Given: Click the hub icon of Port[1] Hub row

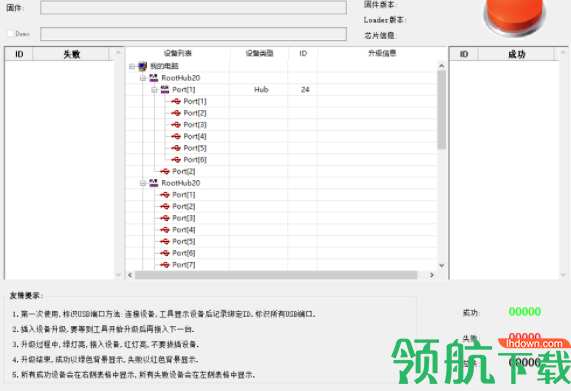Looking at the screenshot, I should pyautogui.click(x=165, y=90).
